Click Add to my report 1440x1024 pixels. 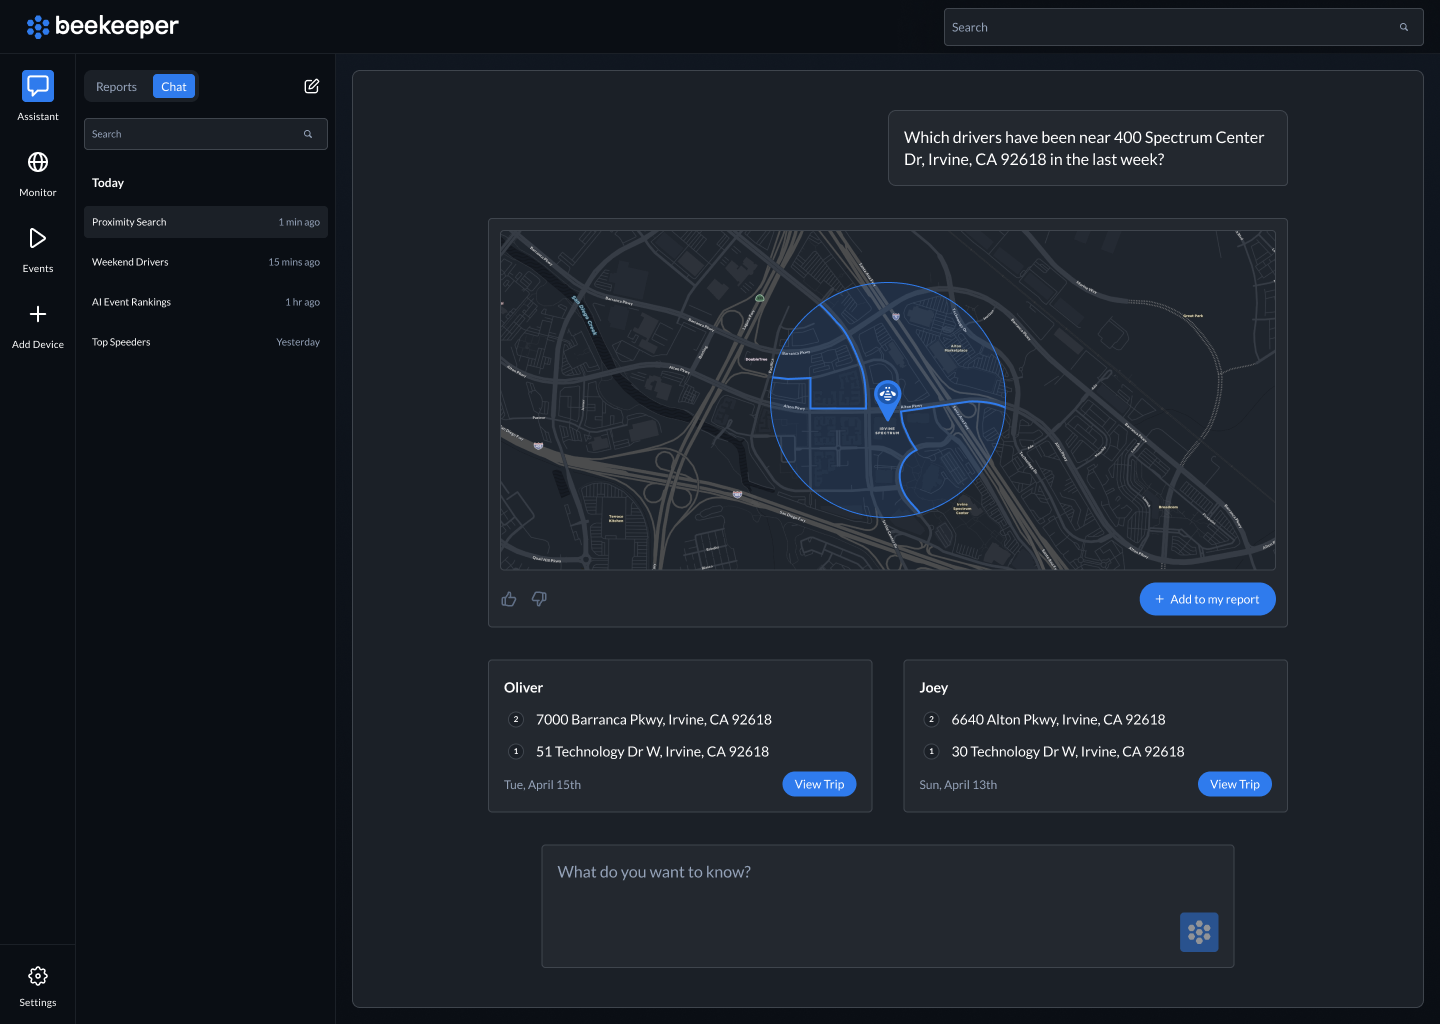pyautogui.click(x=1207, y=598)
